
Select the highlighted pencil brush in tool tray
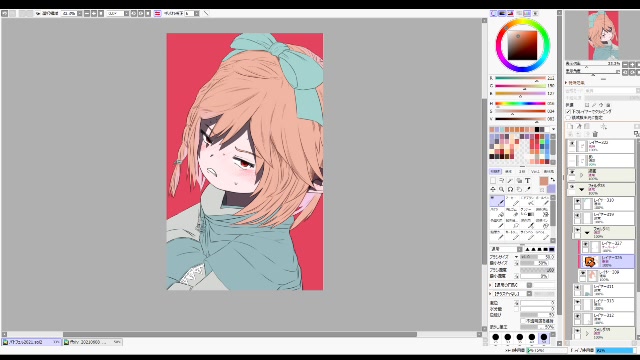pos(497,201)
